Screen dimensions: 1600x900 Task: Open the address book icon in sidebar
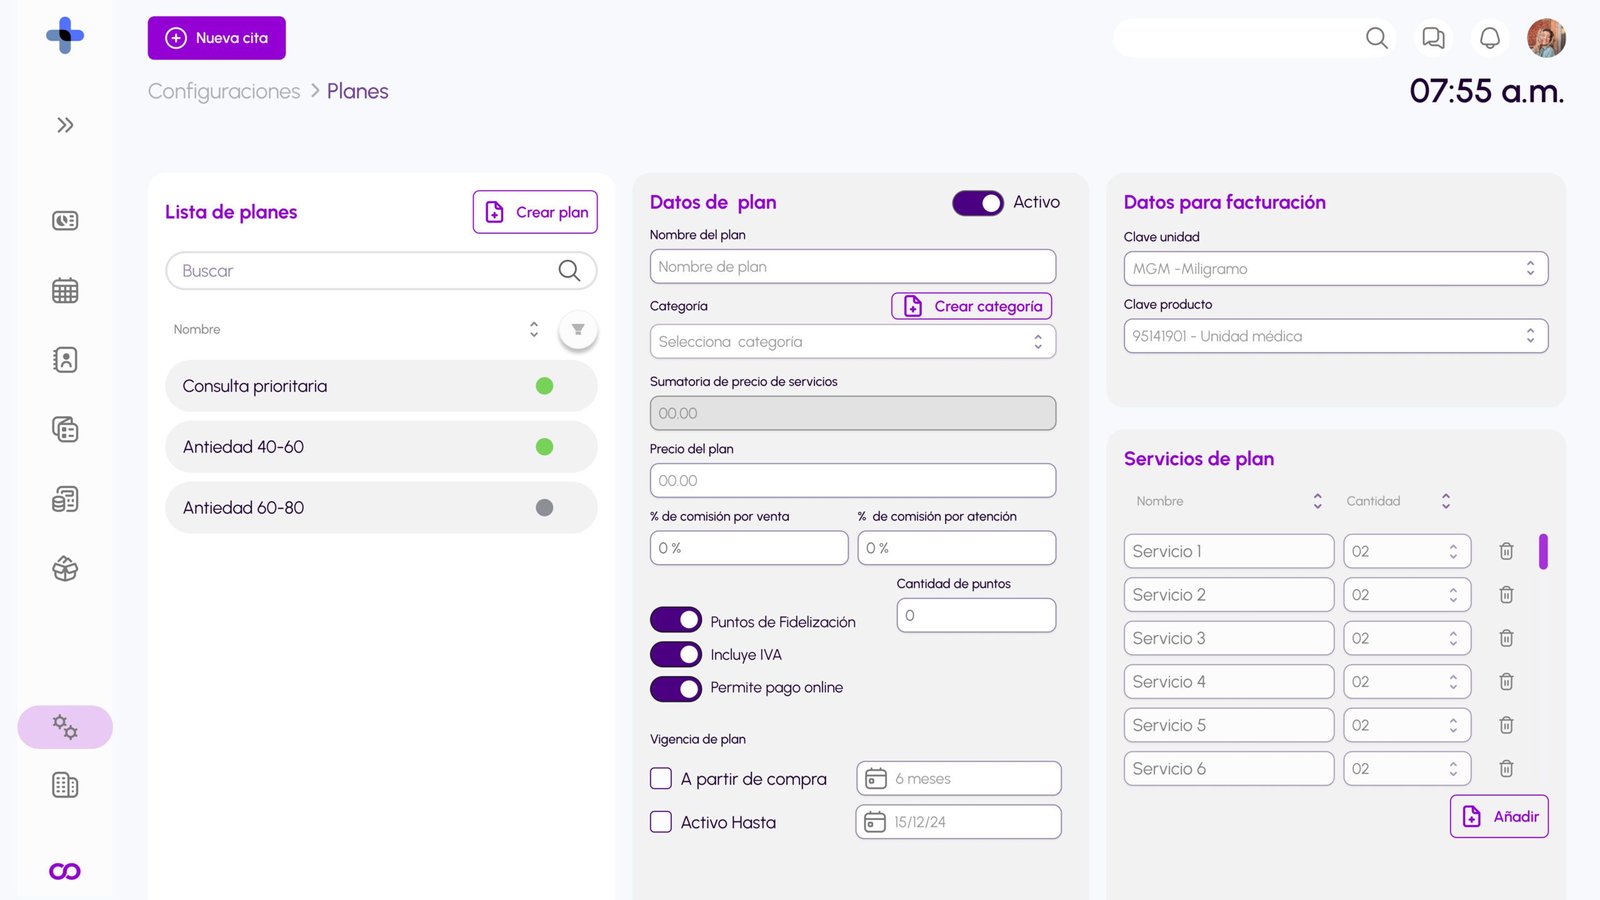(64, 360)
